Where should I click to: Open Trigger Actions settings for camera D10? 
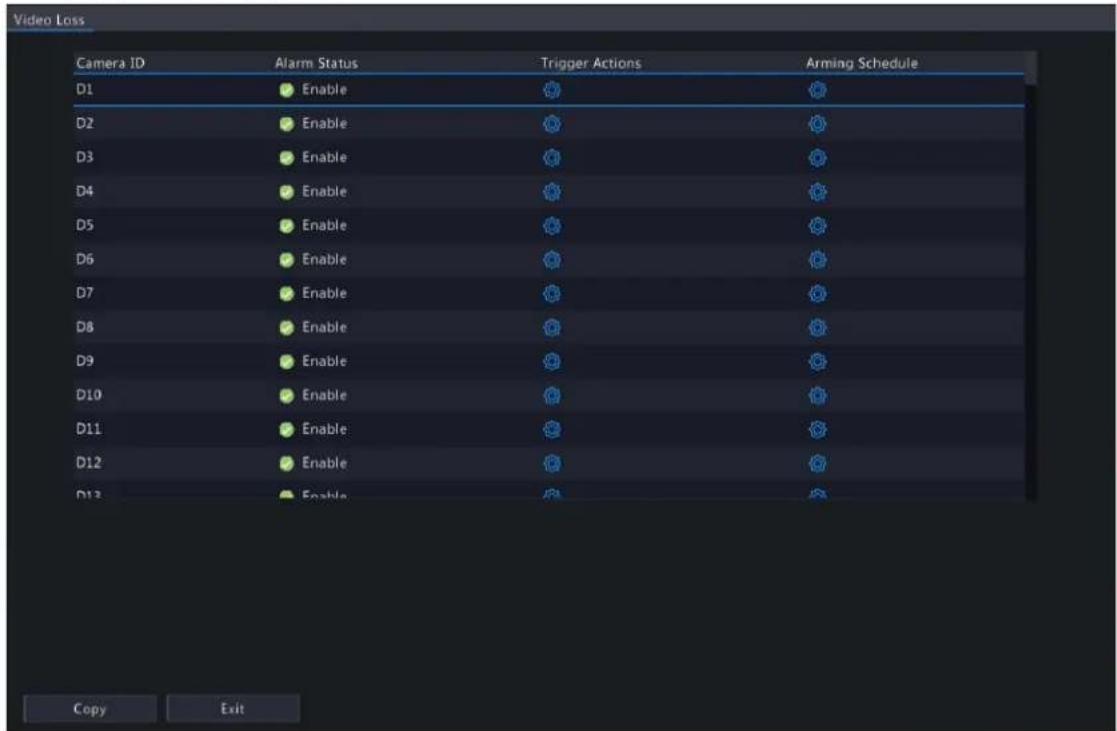pos(552,395)
